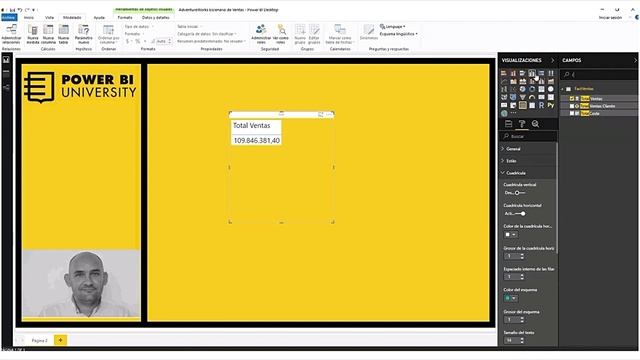Select the Donut chart visual
640x360 pixels.
point(532,89)
